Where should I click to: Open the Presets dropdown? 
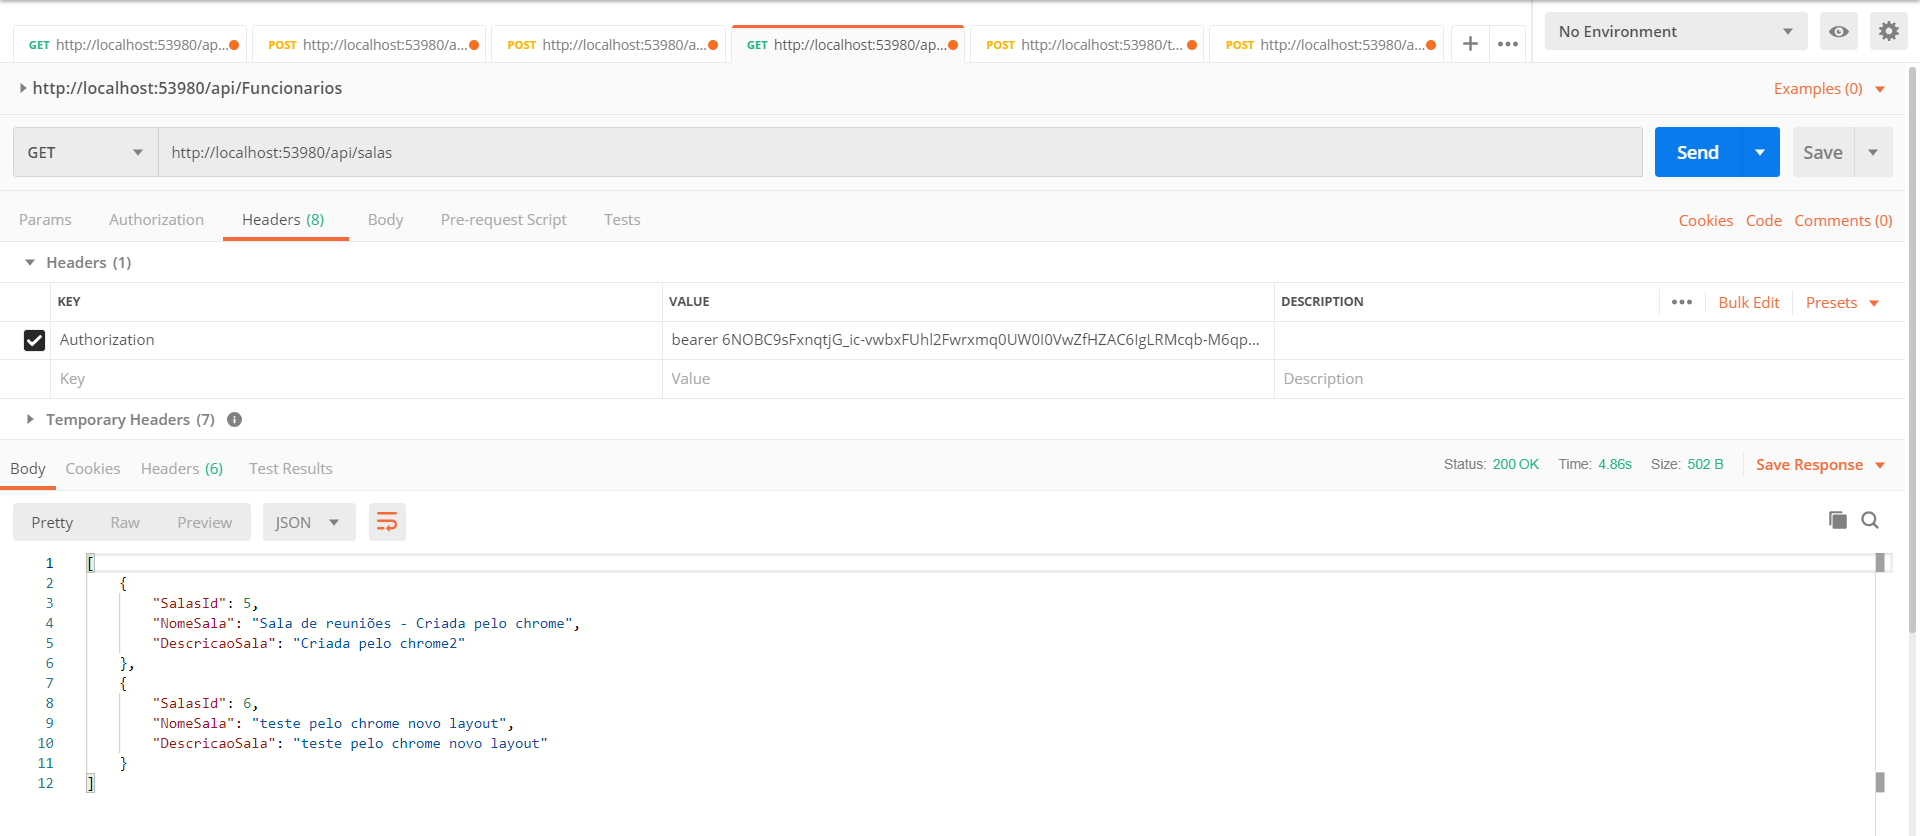click(x=1842, y=303)
